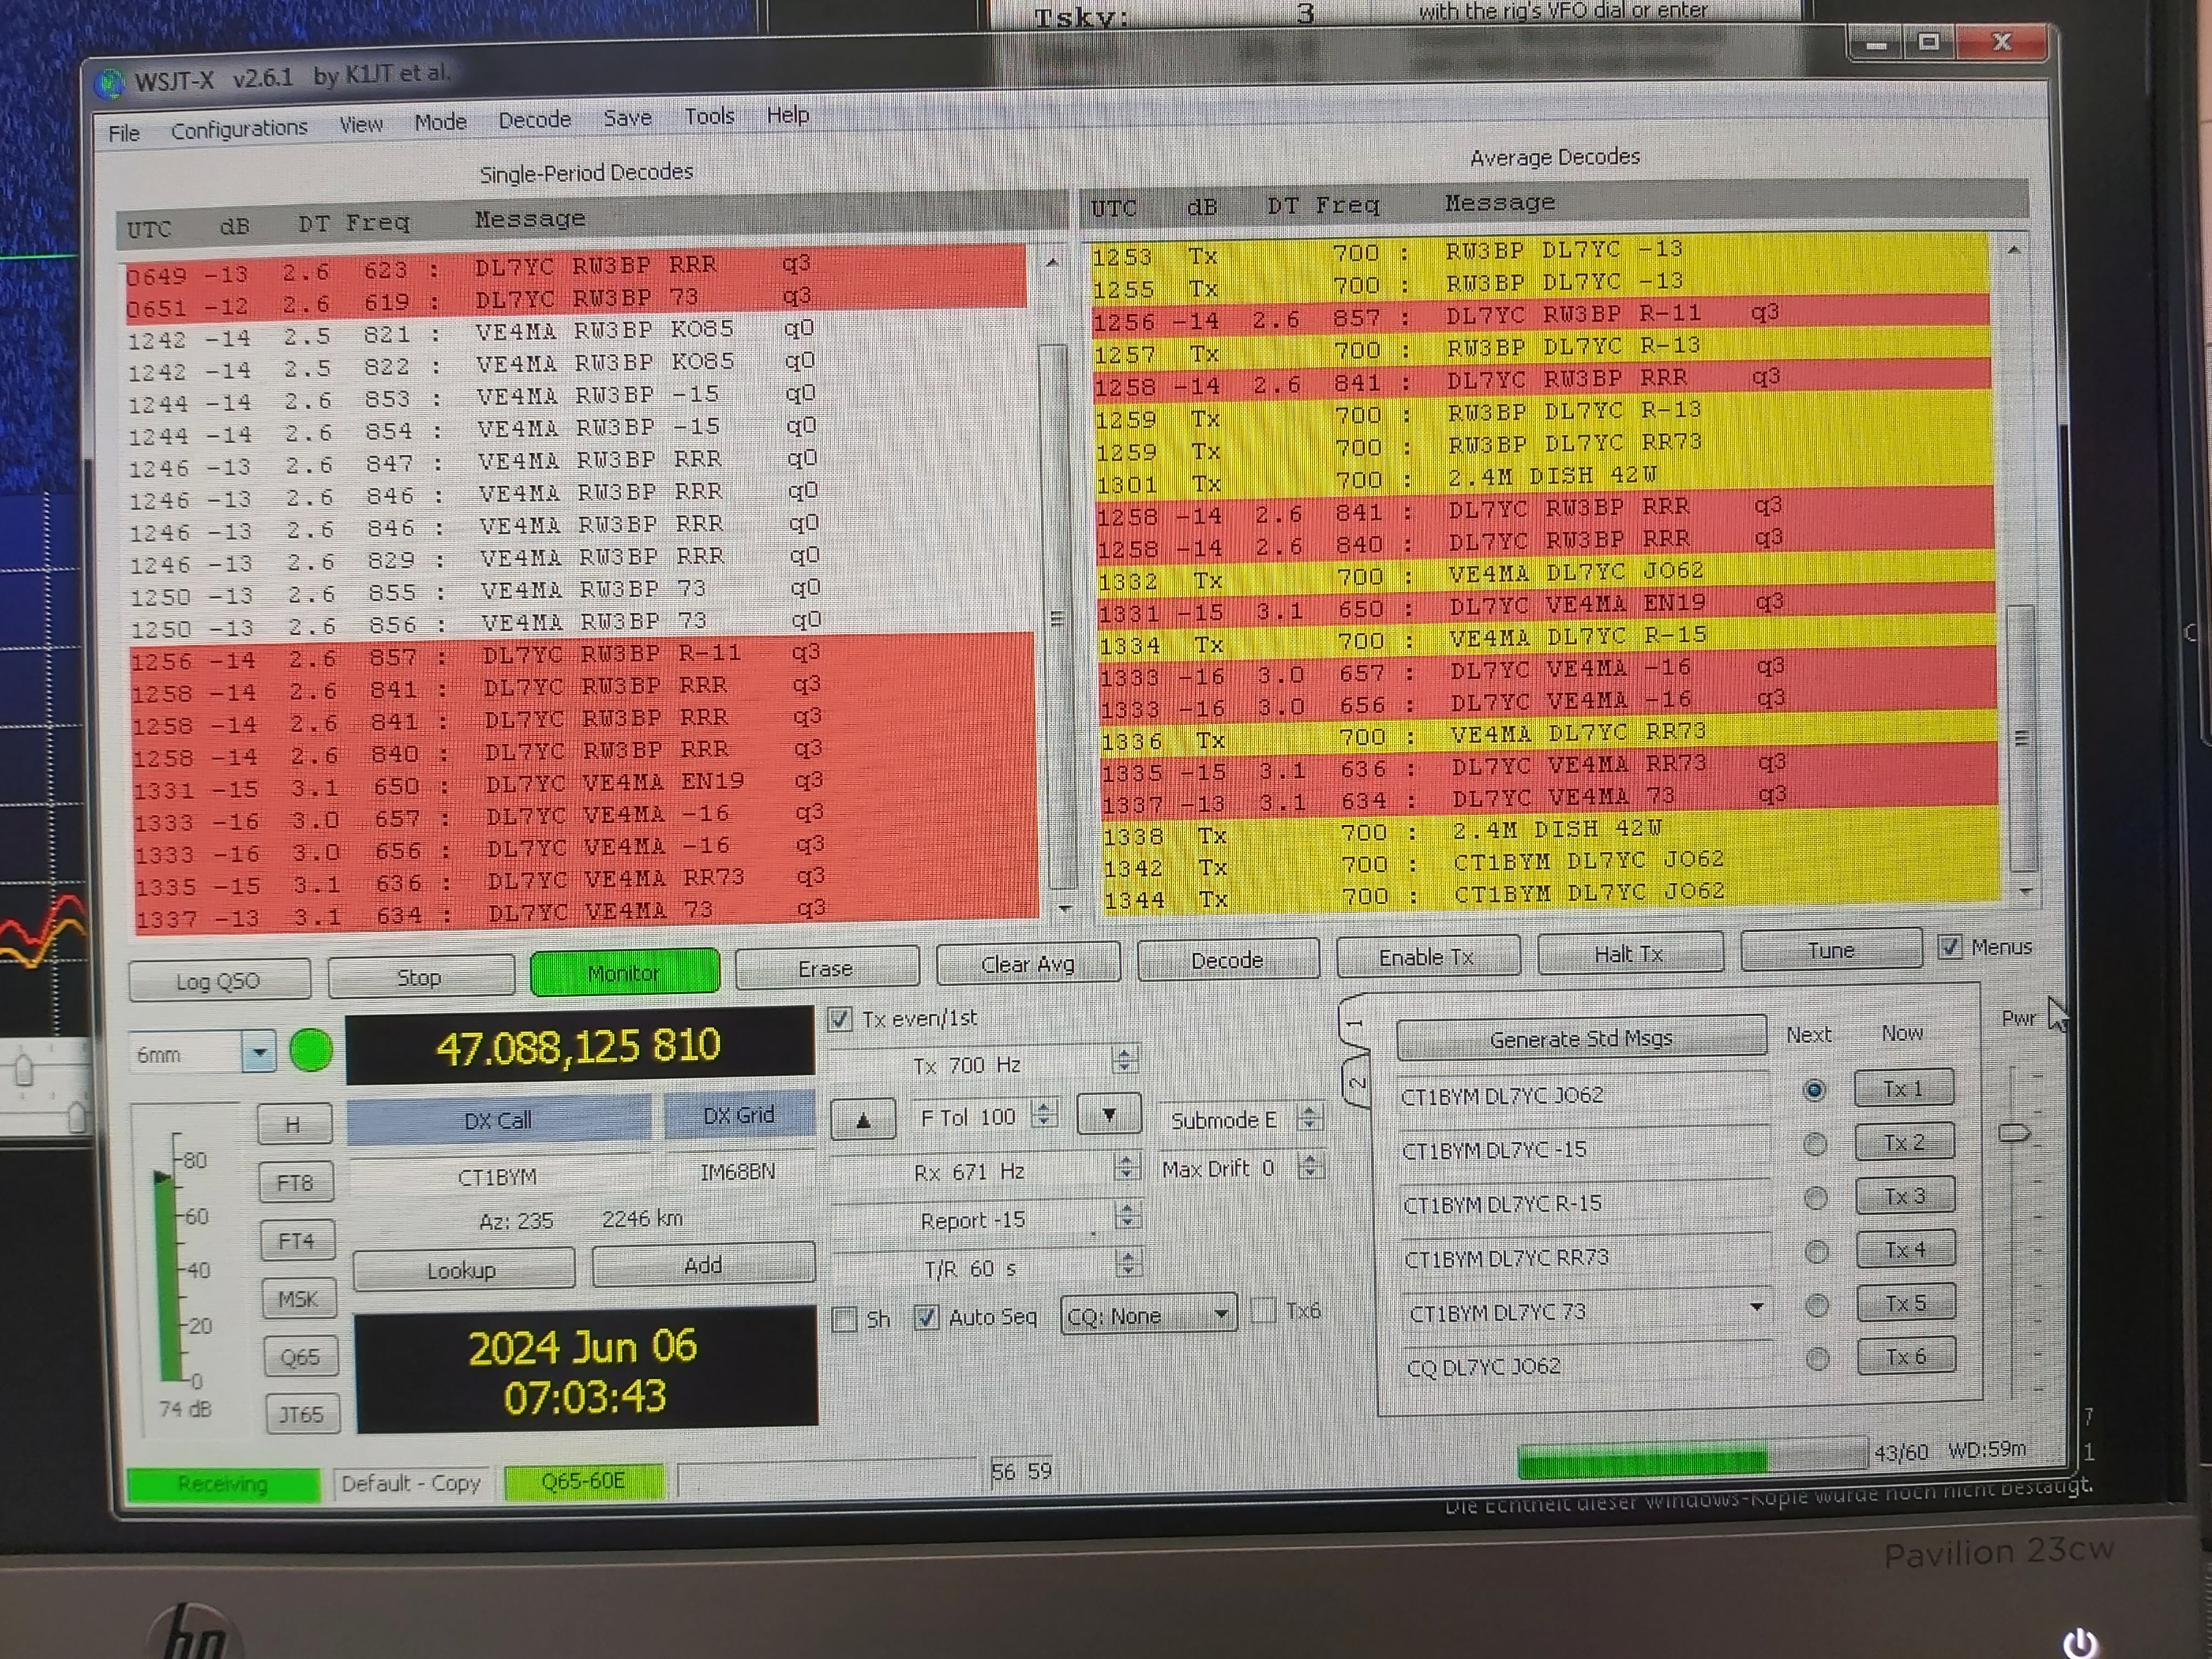Click the DX Grid field IM68BN

738,1172
